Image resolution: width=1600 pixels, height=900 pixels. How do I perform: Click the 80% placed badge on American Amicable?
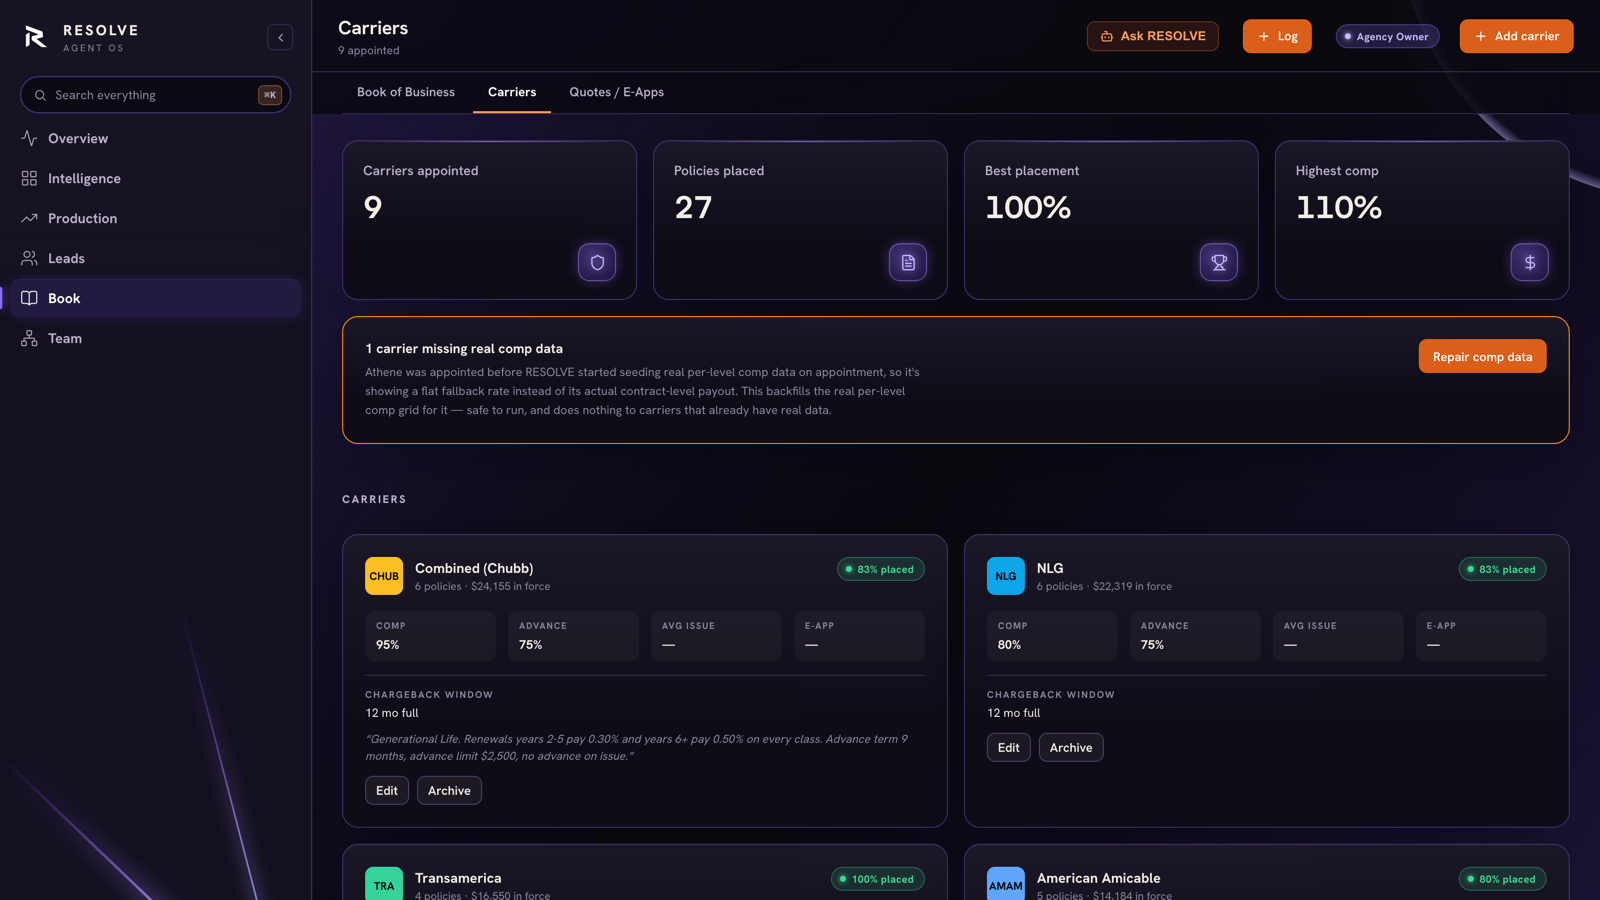1502,879
